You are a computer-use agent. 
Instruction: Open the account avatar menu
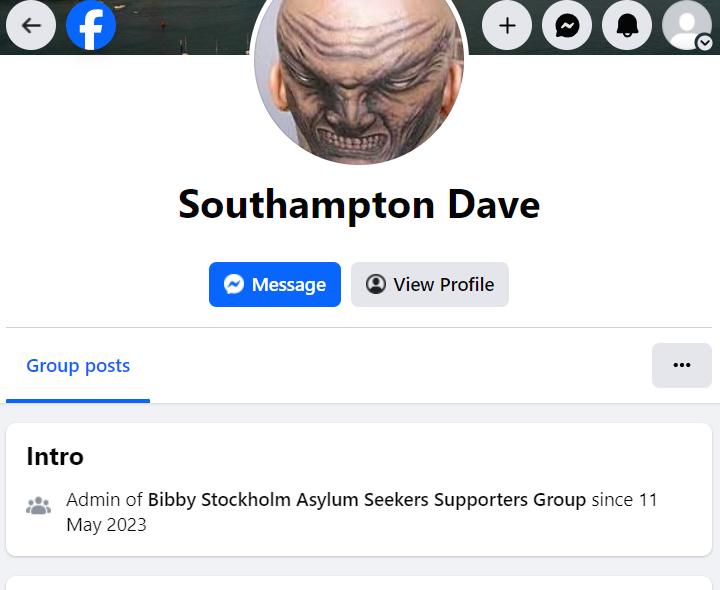point(687,25)
